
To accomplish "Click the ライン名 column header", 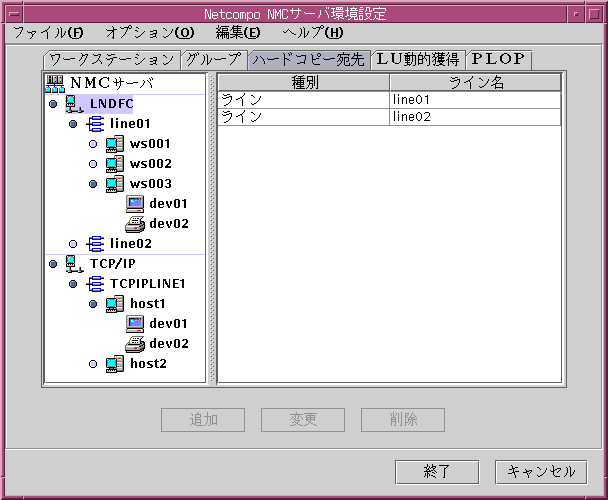I will 475,83.
